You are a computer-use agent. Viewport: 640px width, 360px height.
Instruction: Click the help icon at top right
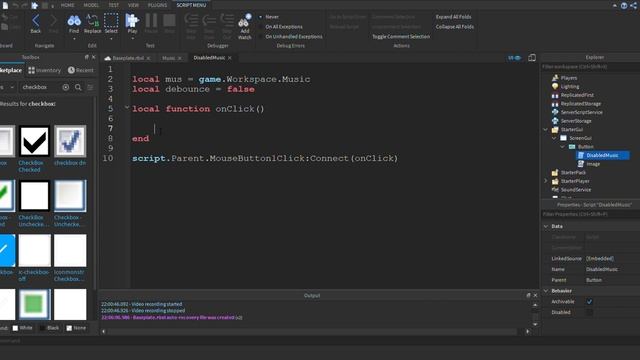pos(624,5)
